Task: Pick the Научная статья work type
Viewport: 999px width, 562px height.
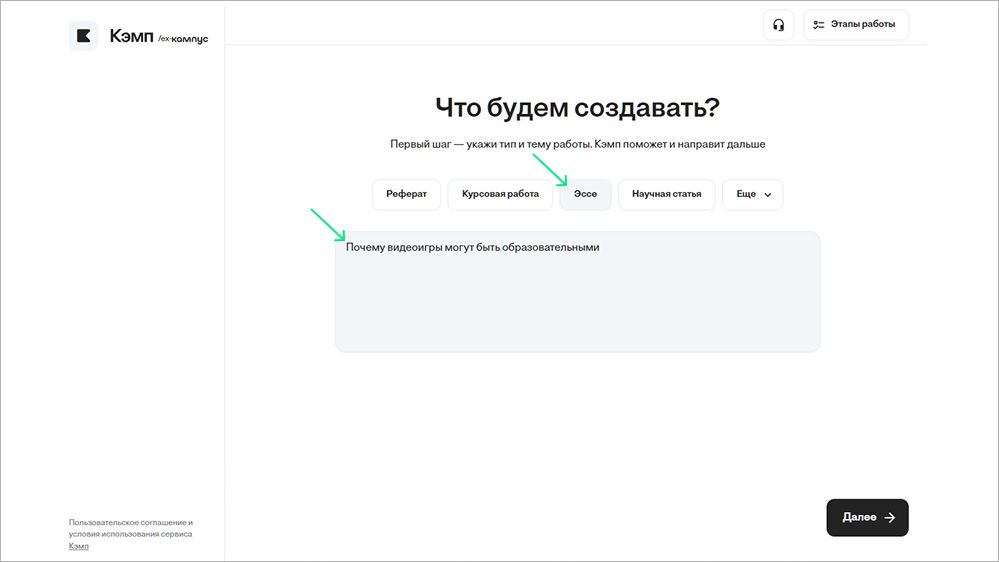Action: [x=666, y=194]
